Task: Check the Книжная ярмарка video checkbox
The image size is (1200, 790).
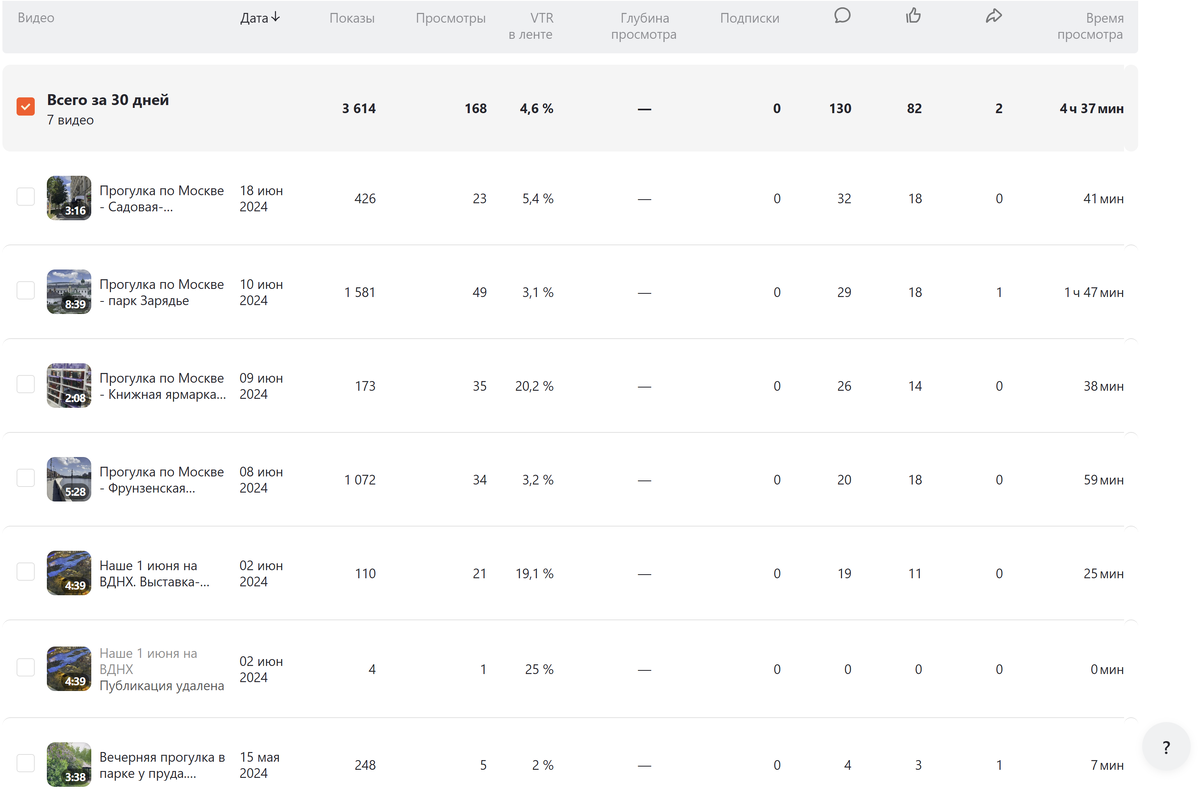Action: tap(26, 384)
